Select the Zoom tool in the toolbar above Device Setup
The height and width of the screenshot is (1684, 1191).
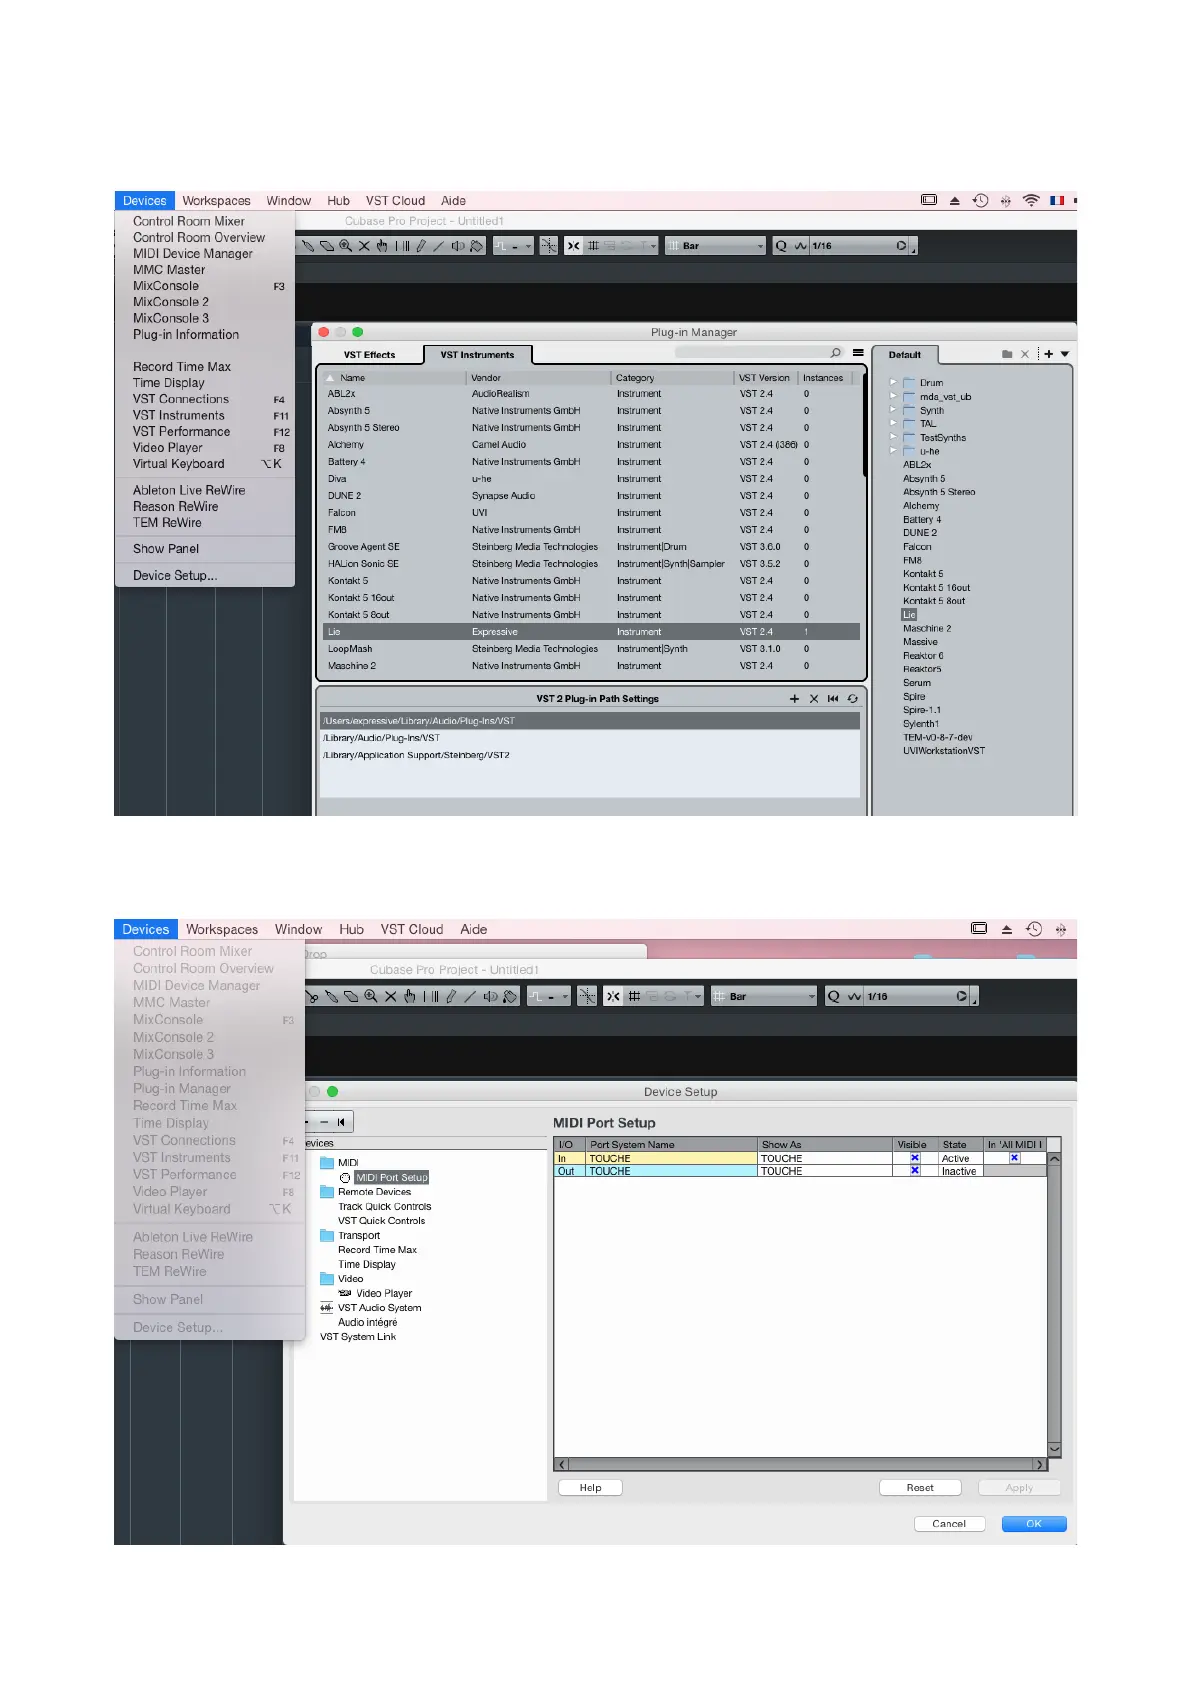(x=371, y=997)
